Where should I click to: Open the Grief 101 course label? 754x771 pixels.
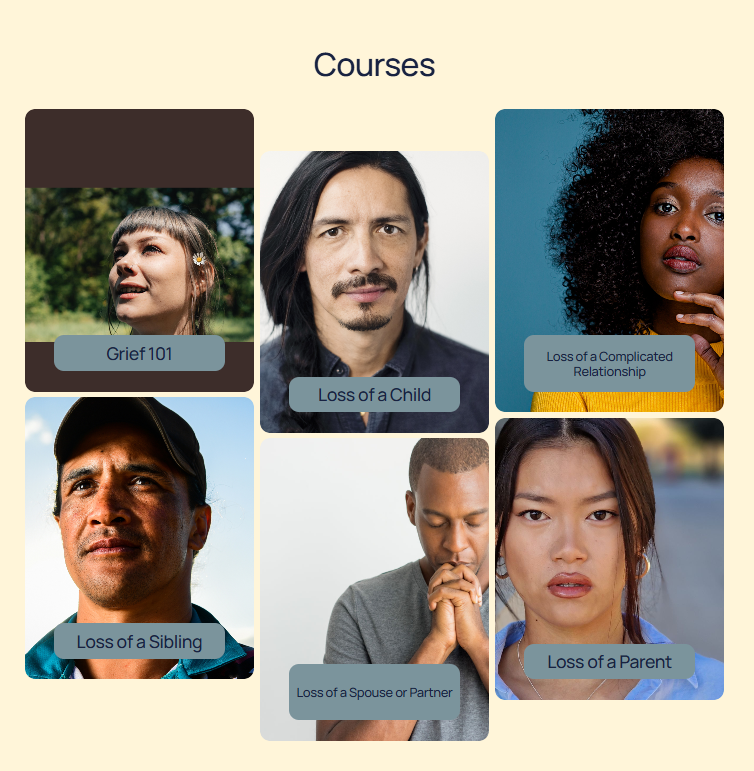pyautogui.click(x=139, y=353)
